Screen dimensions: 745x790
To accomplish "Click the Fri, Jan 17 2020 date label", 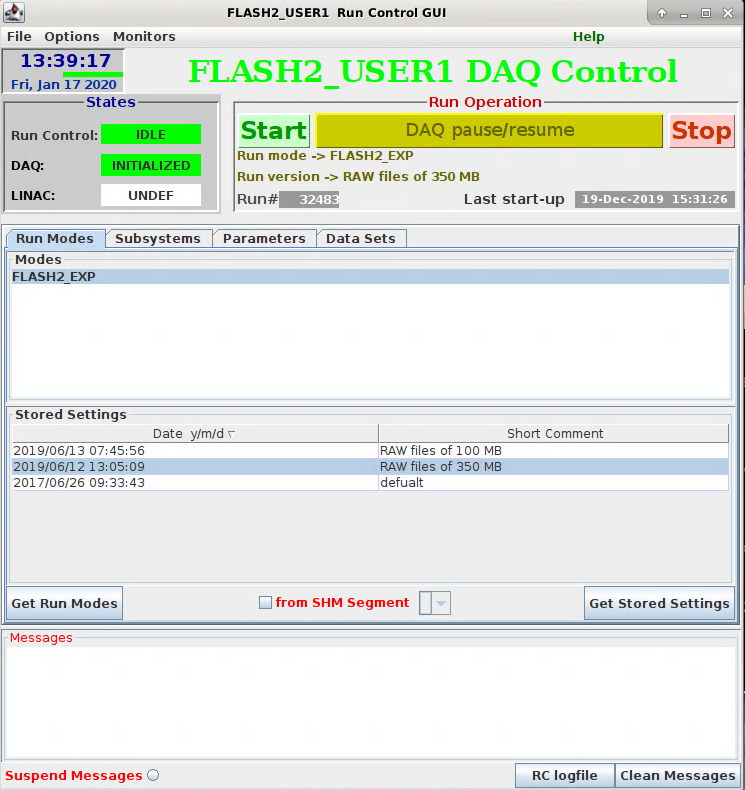I will point(64,84).
